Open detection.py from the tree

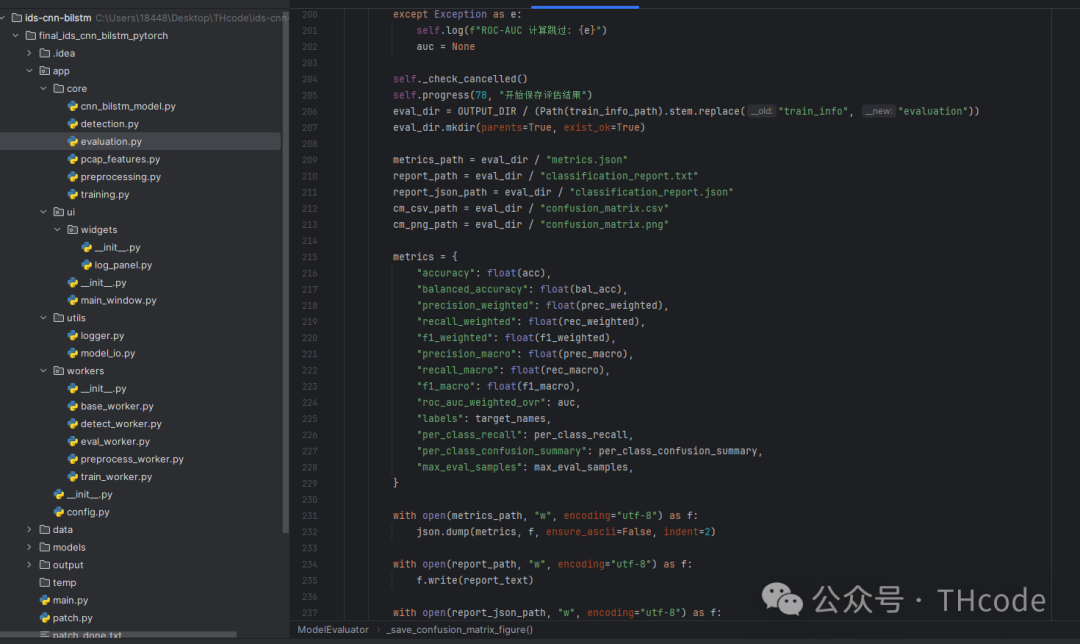110,124
